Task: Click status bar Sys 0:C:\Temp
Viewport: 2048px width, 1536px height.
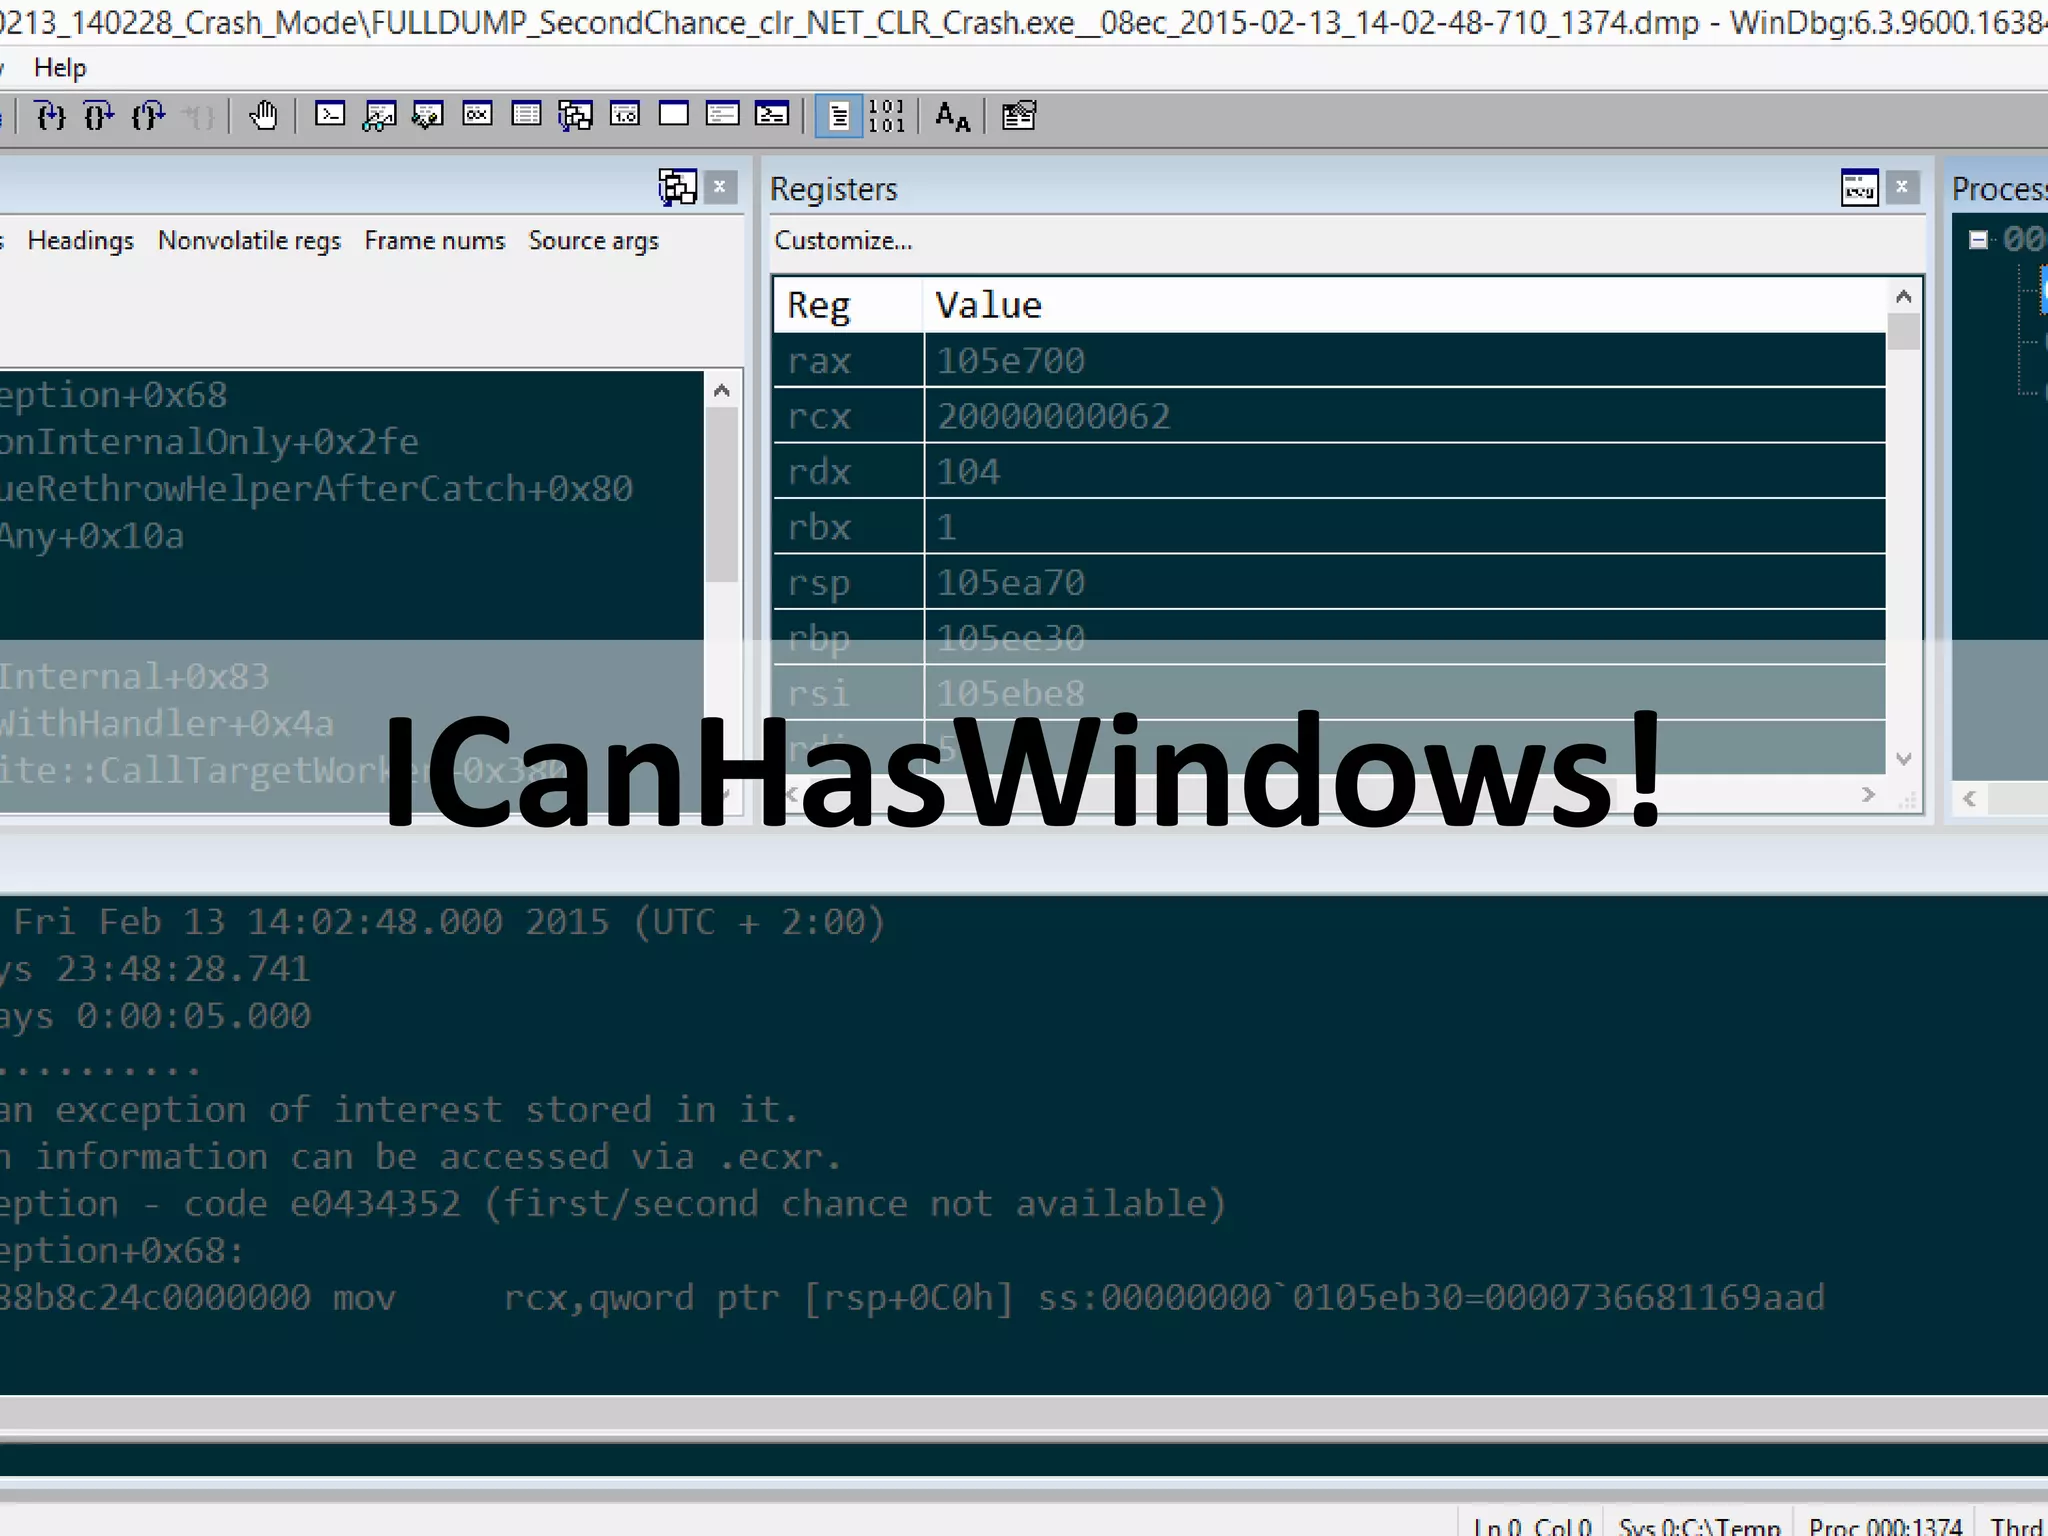Action: click(1698, 1526)
